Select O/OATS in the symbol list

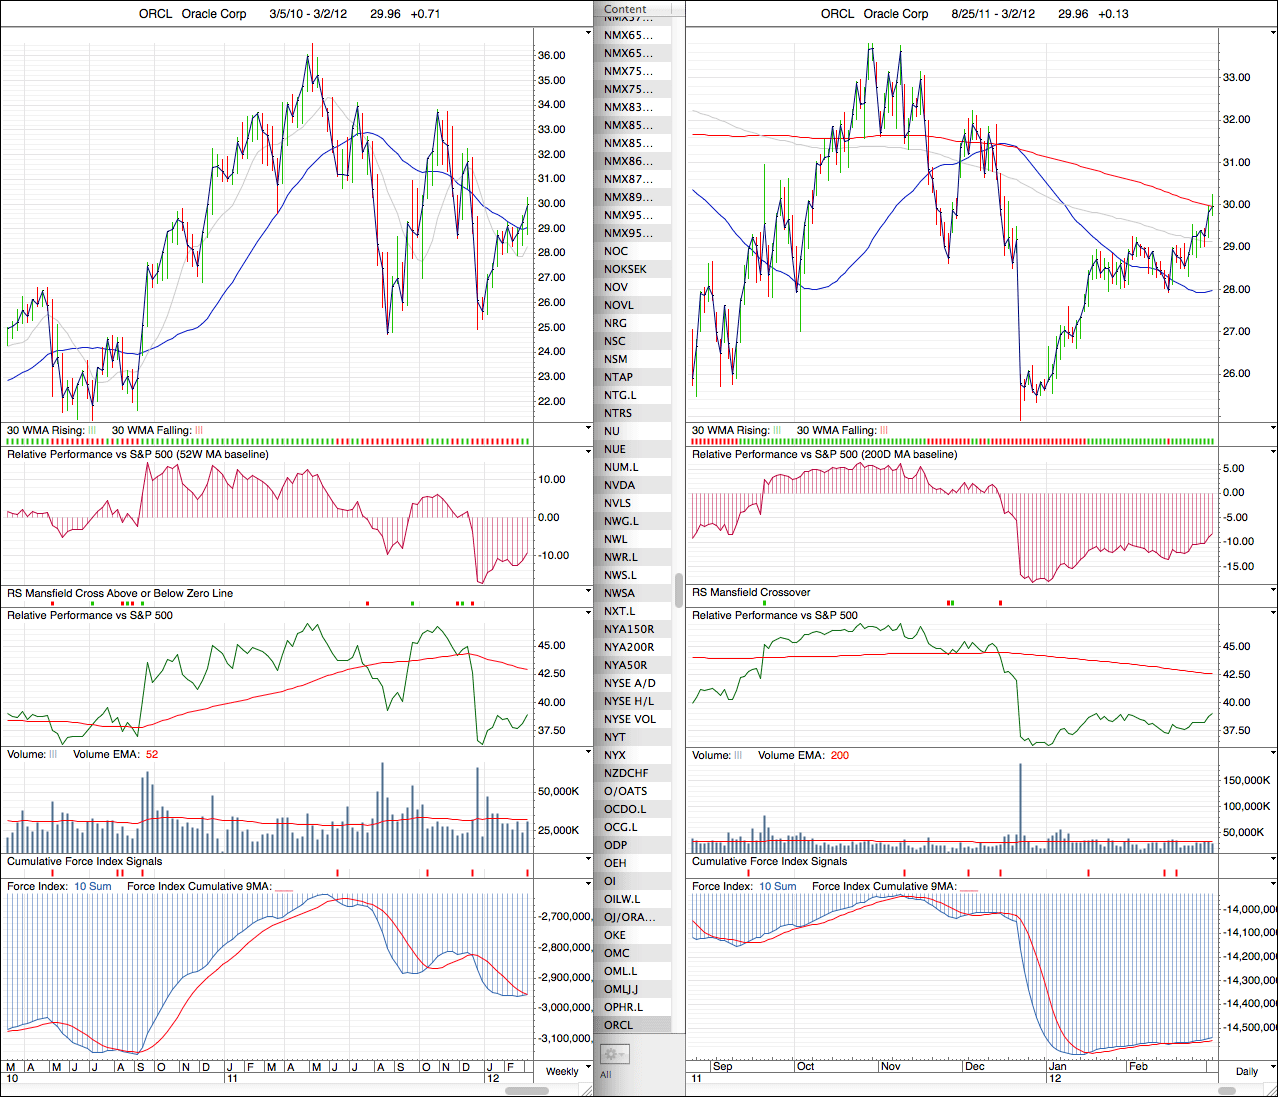pos(634,791)
